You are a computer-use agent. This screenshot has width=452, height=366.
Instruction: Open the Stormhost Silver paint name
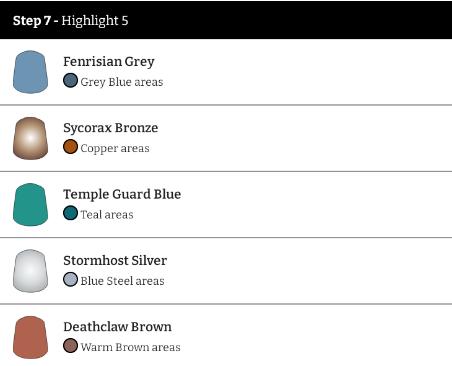[x=115, y=260]
